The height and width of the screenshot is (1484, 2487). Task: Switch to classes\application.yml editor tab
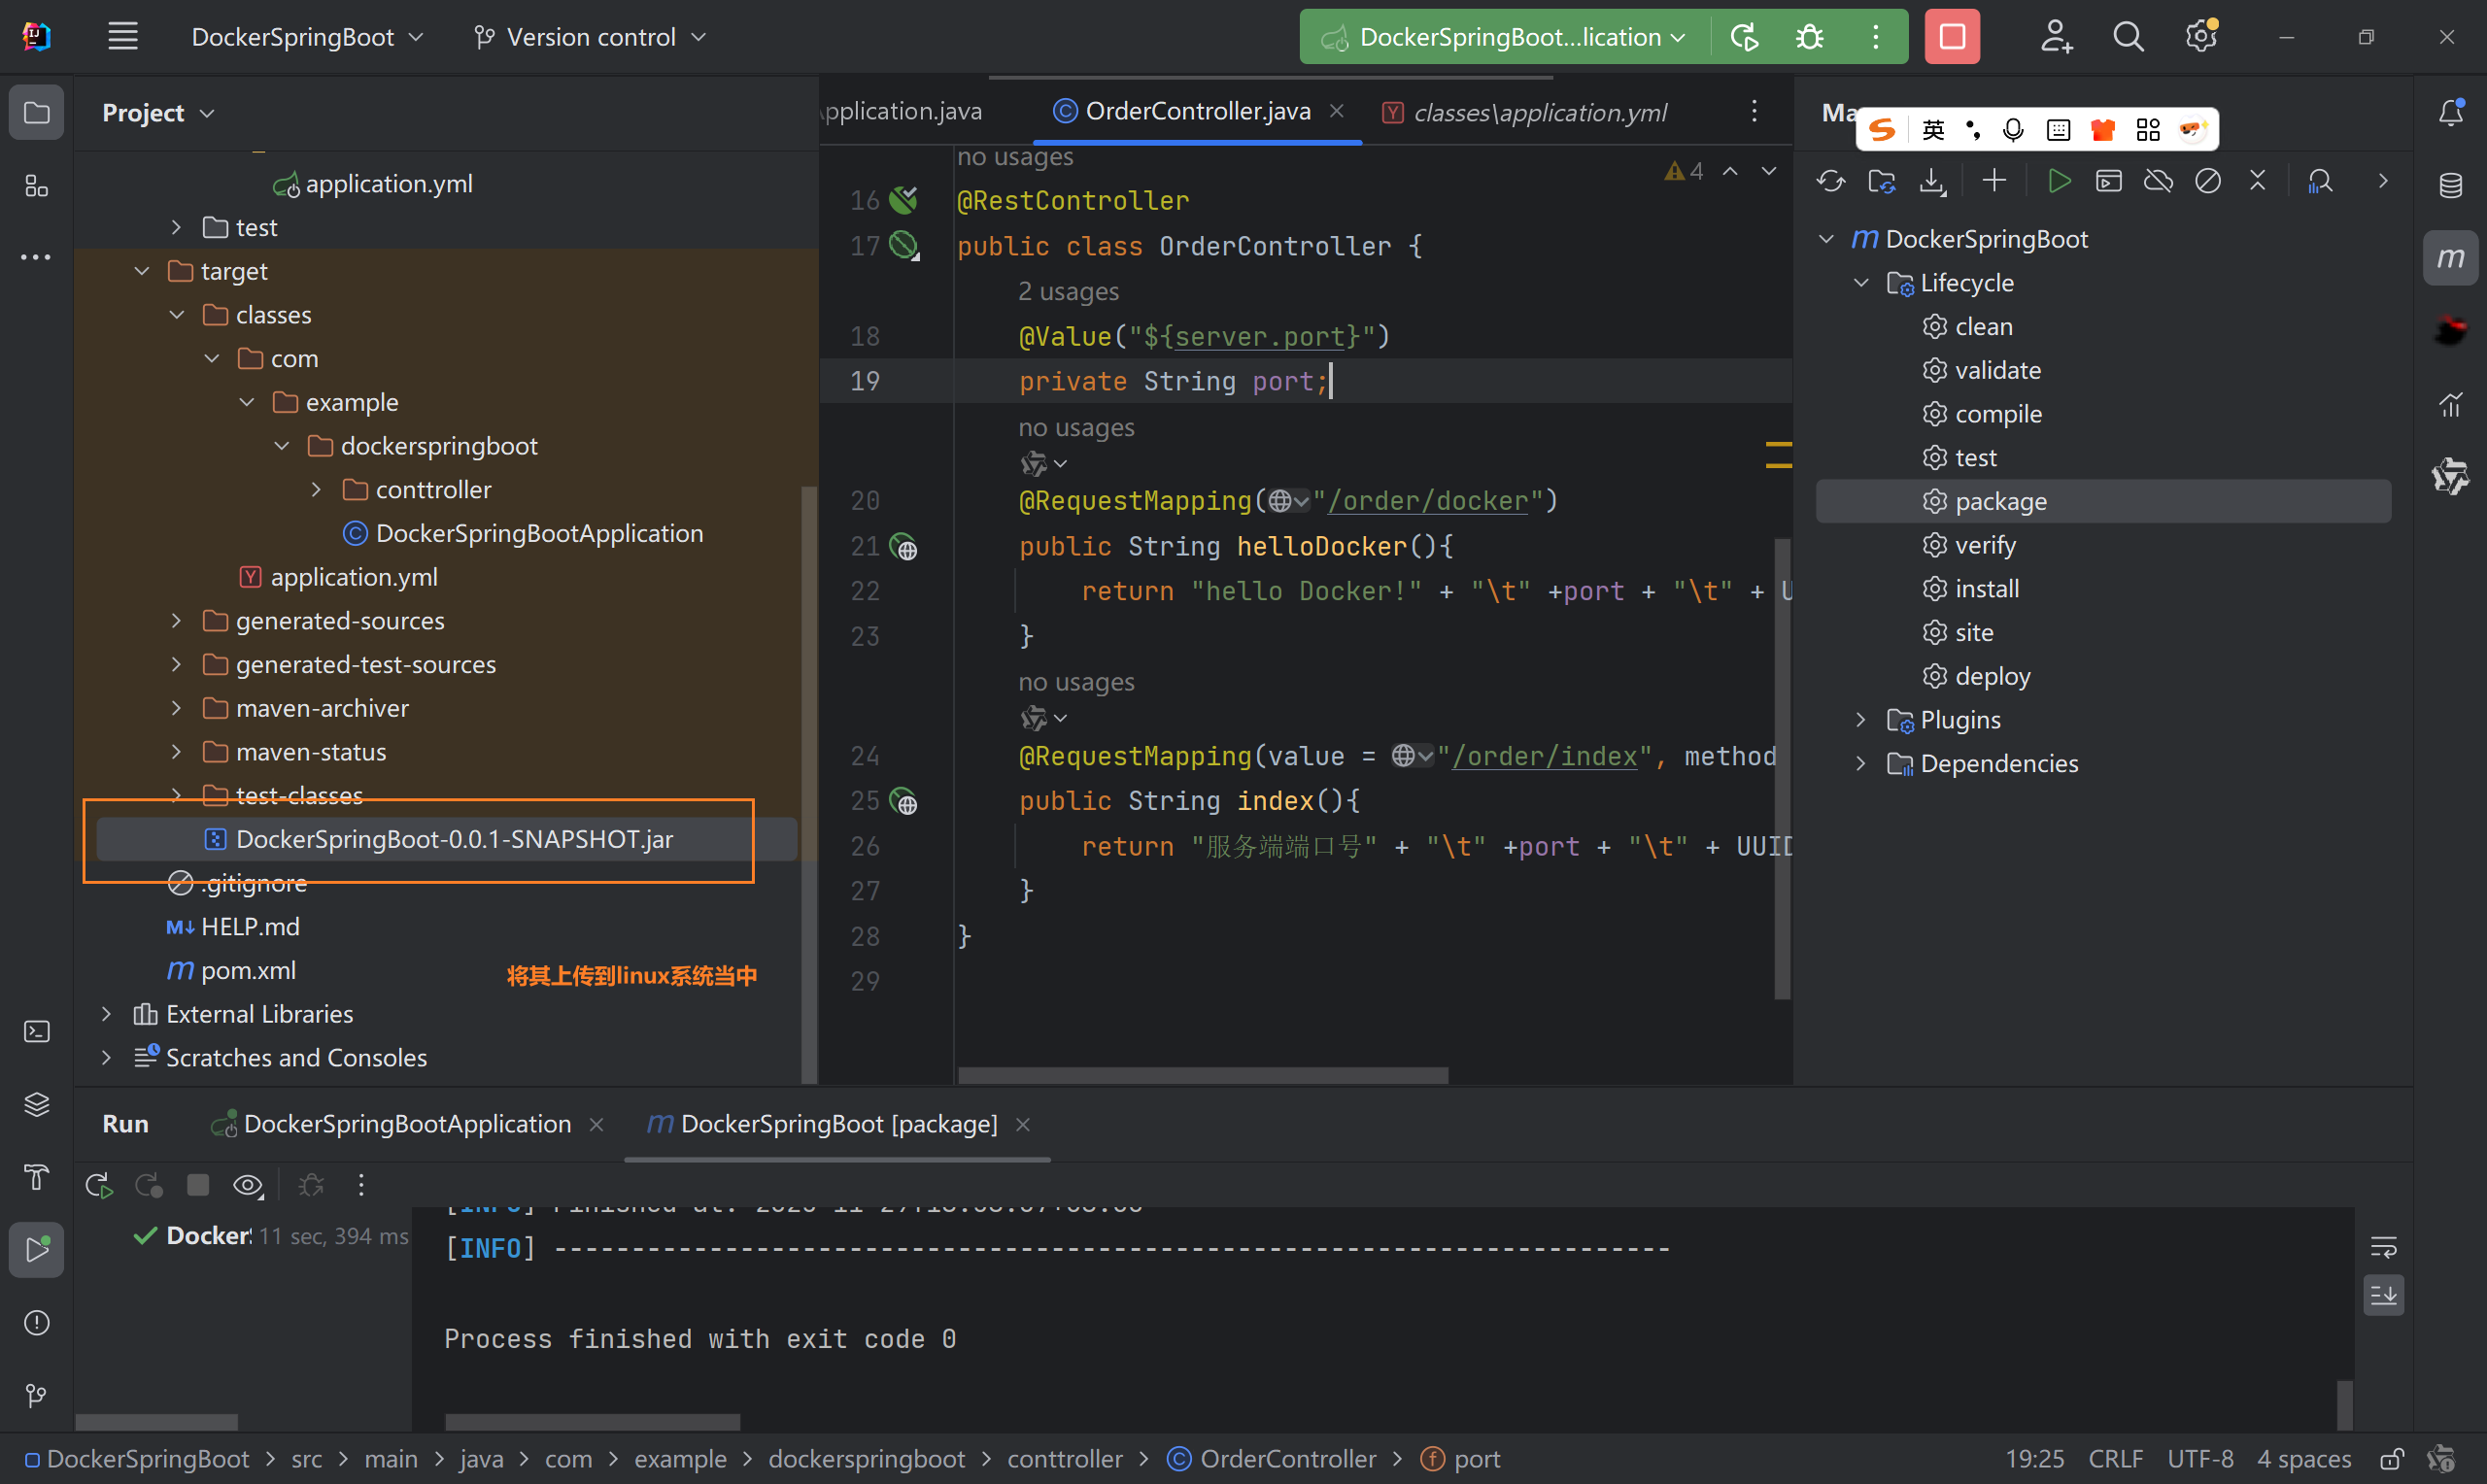[1539, 112]
